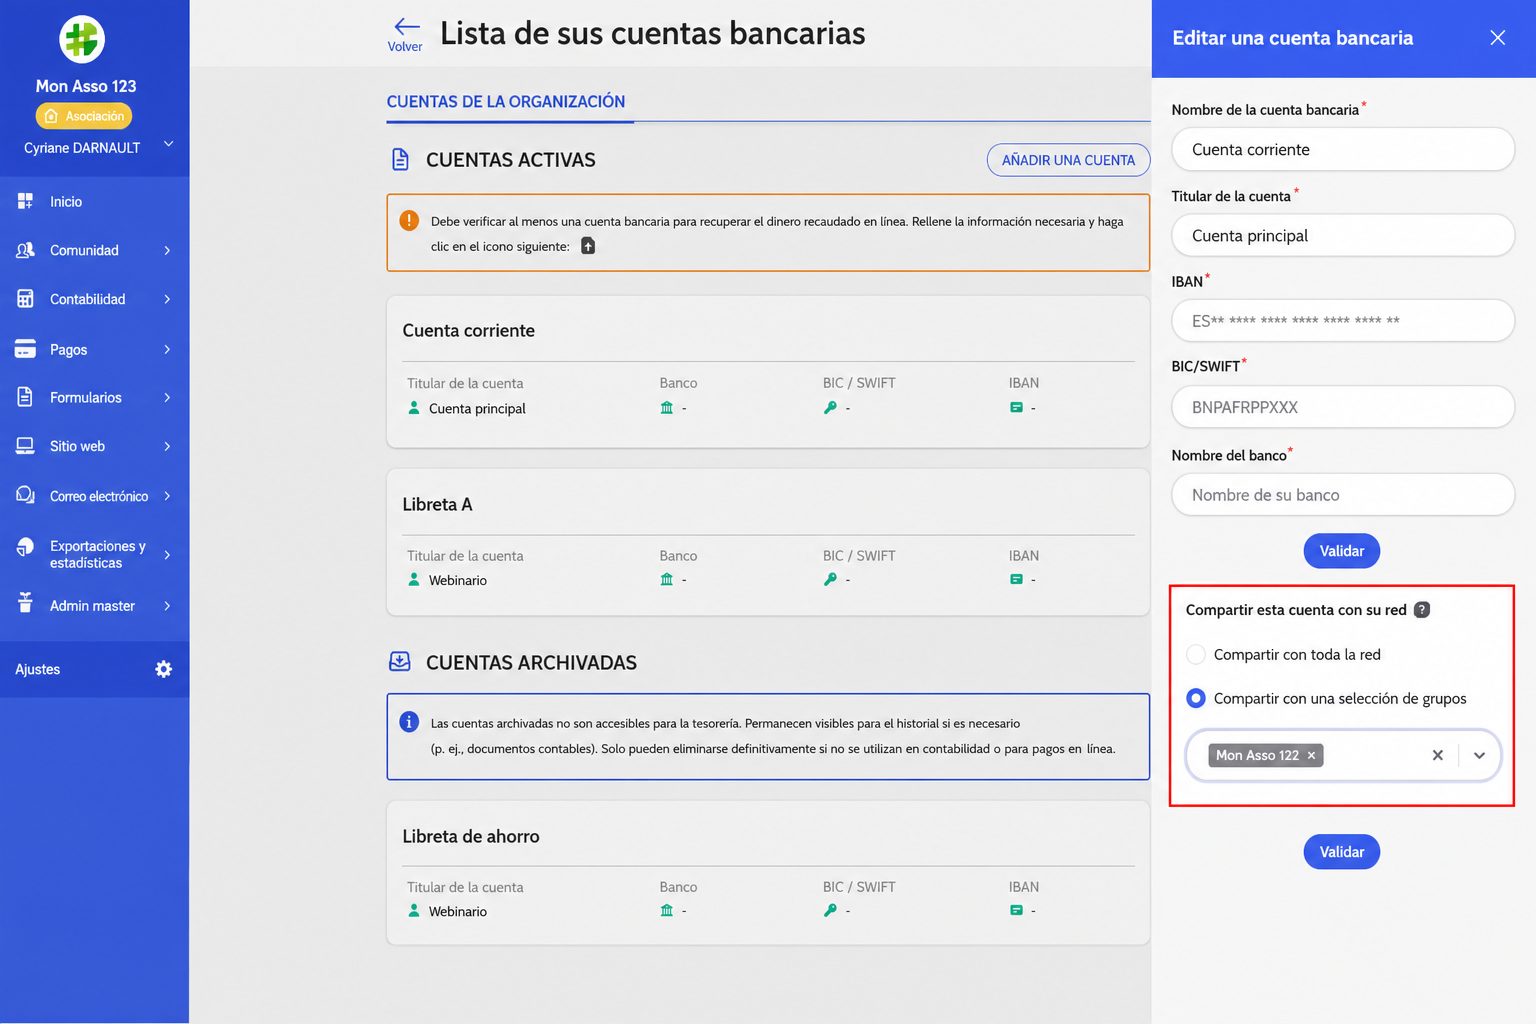Remove the Mon Asso 122 tag
The height and width of the screenshot is (1024, 1536).
[1311, 755]
